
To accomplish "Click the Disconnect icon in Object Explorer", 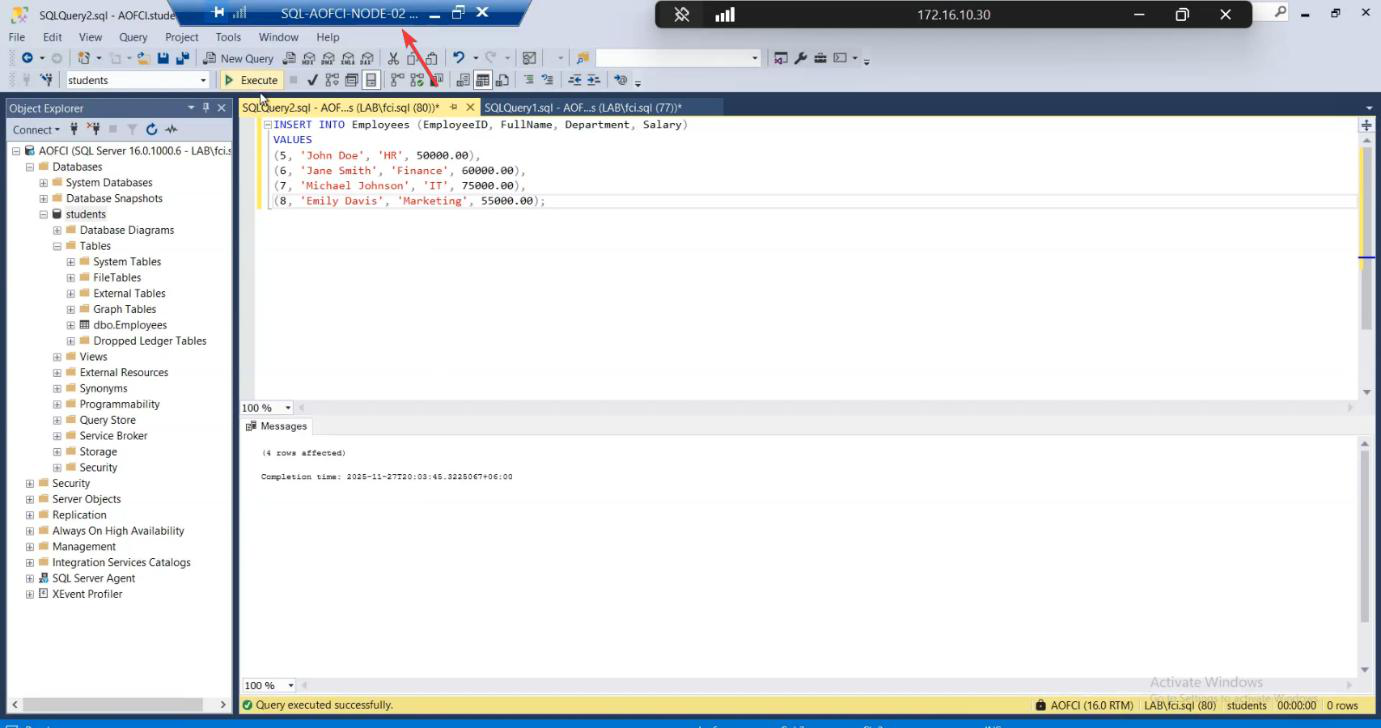I will pos(93,129).
